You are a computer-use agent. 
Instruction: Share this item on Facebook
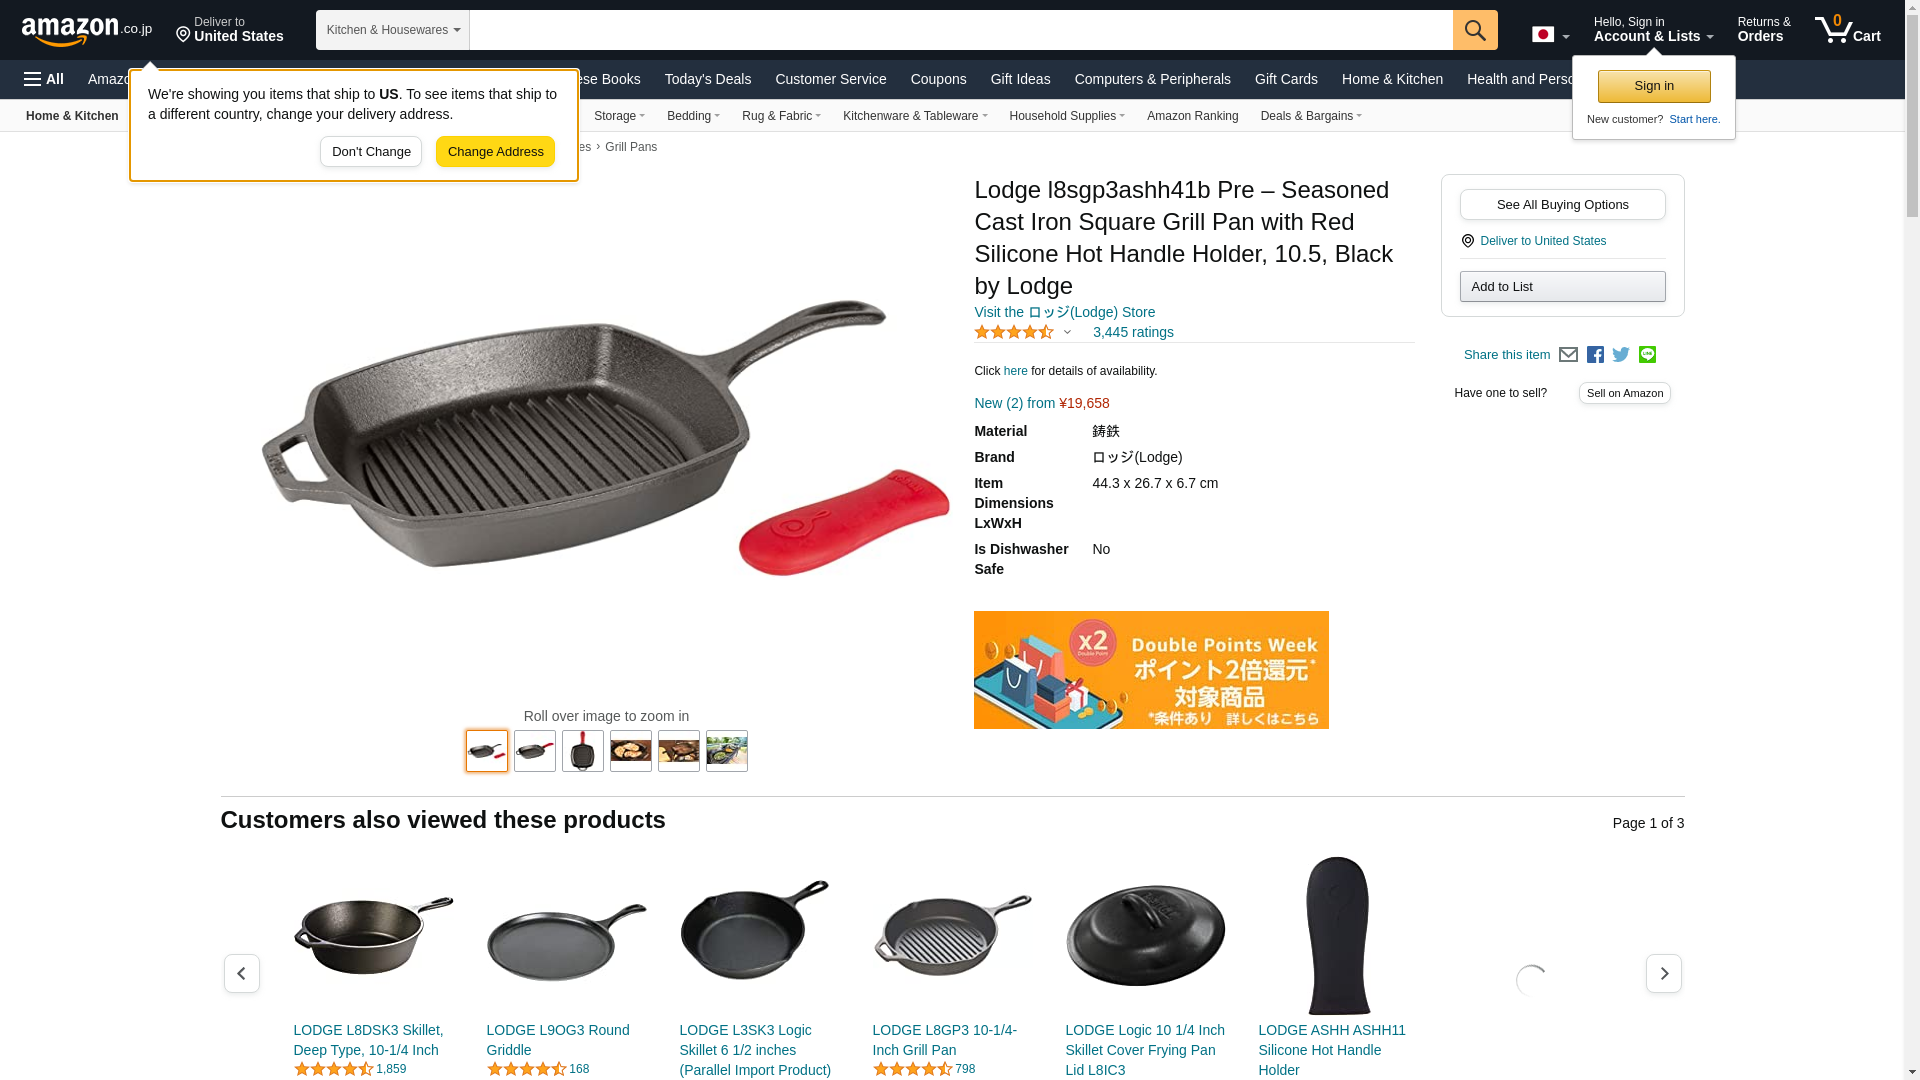1595,355
